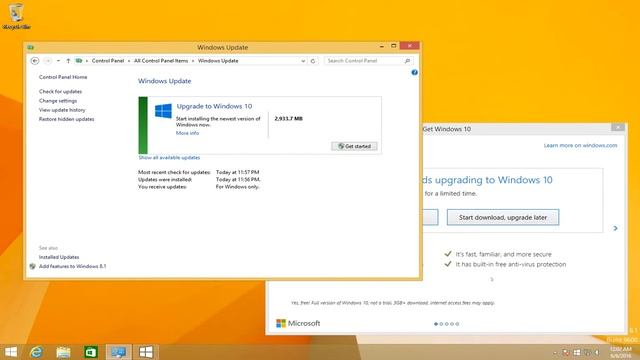This screenshot has height=360, width=640.
Task: Click the Windows 10 logo tile
Action: 163,111
